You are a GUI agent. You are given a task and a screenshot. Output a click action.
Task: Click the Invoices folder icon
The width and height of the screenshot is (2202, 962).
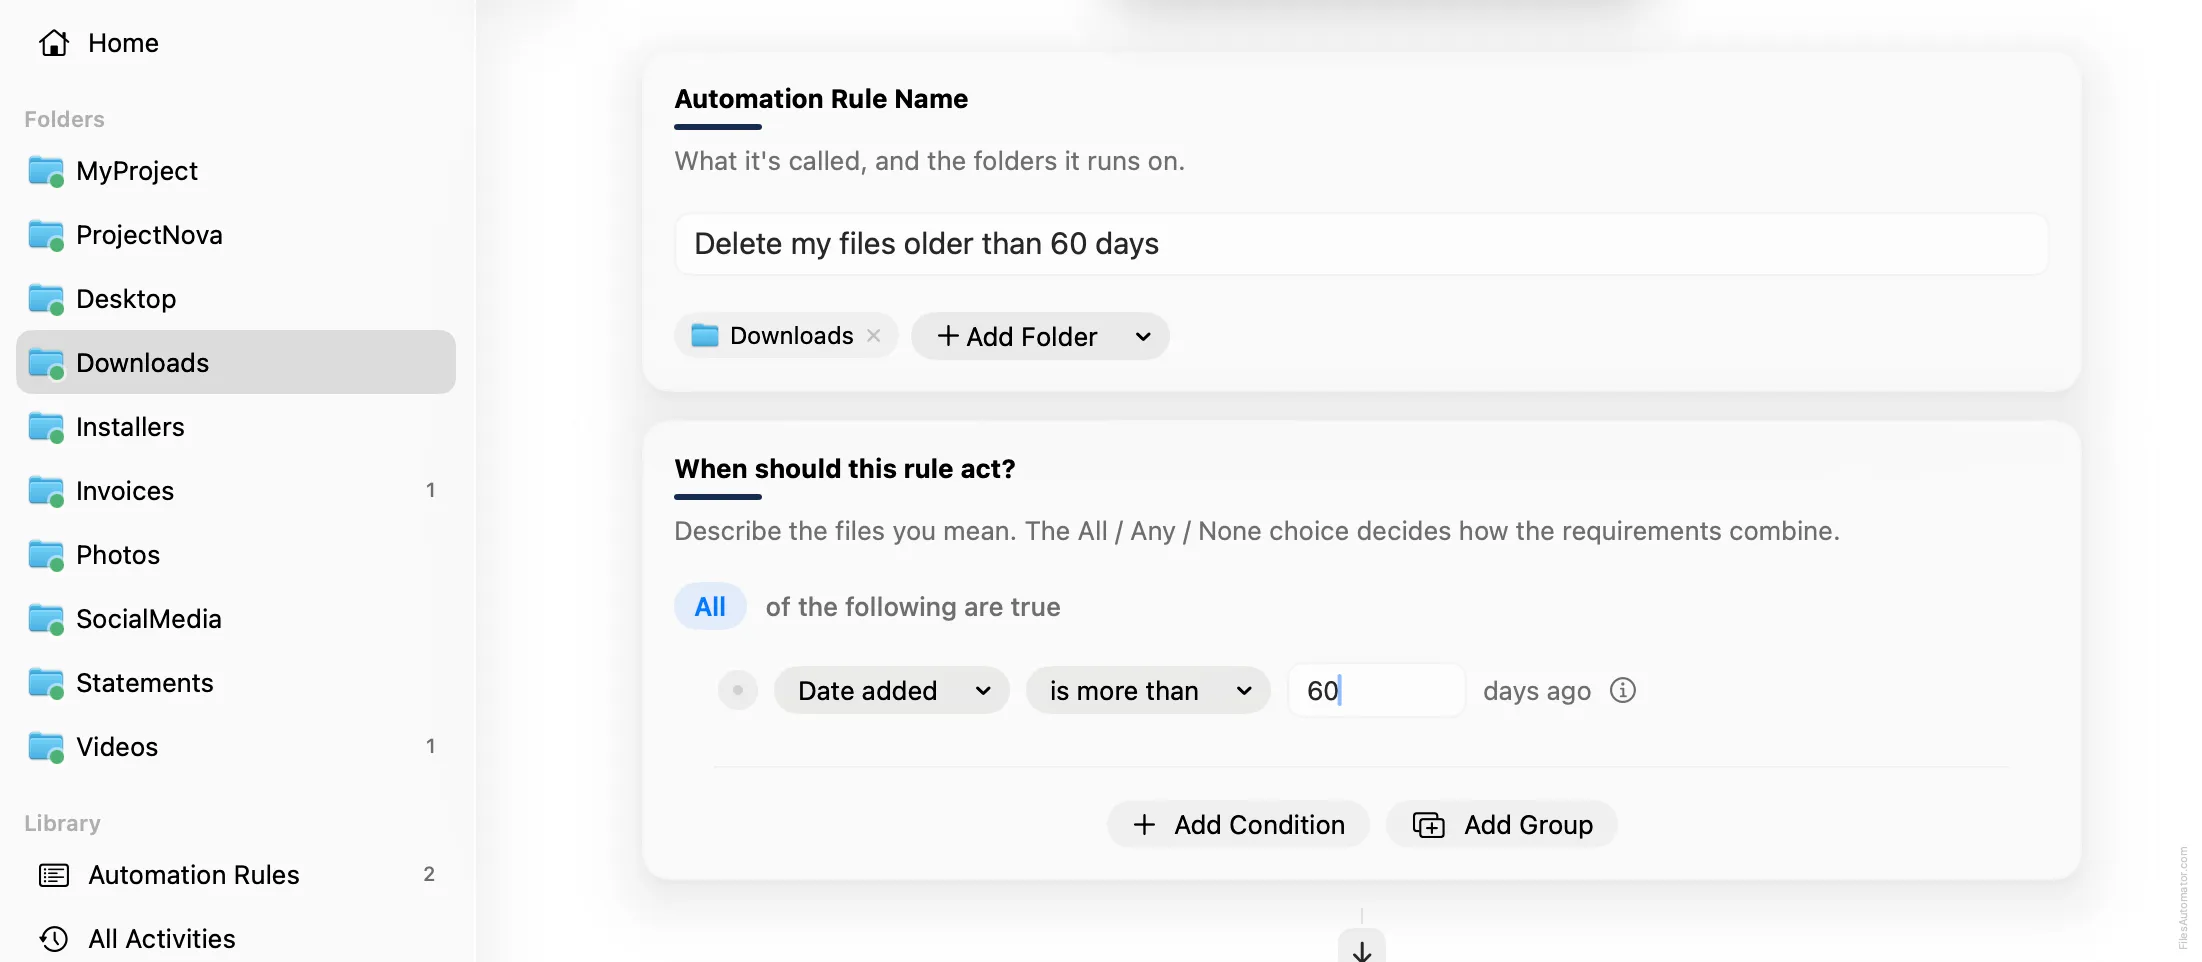click(x=46, y=491)
